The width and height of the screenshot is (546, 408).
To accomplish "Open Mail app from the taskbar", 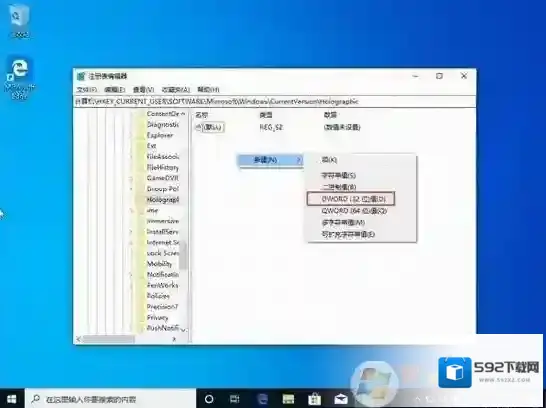I will tap(341, 399).
